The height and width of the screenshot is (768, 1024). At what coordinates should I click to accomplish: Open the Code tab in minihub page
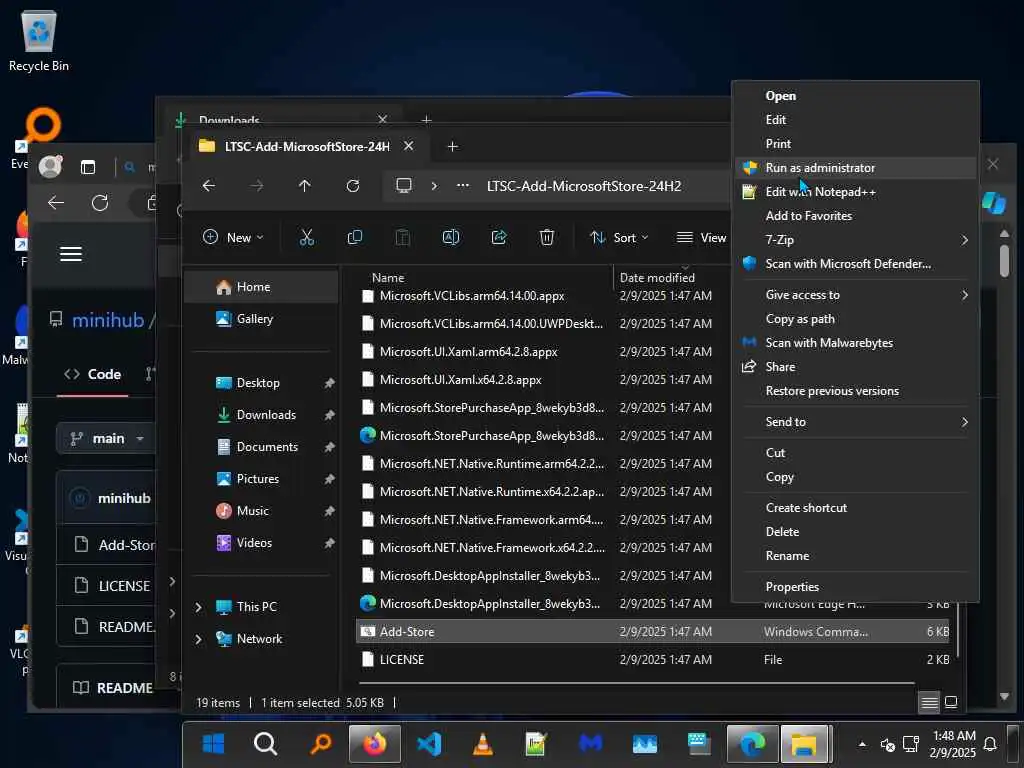tap(93, 374)
